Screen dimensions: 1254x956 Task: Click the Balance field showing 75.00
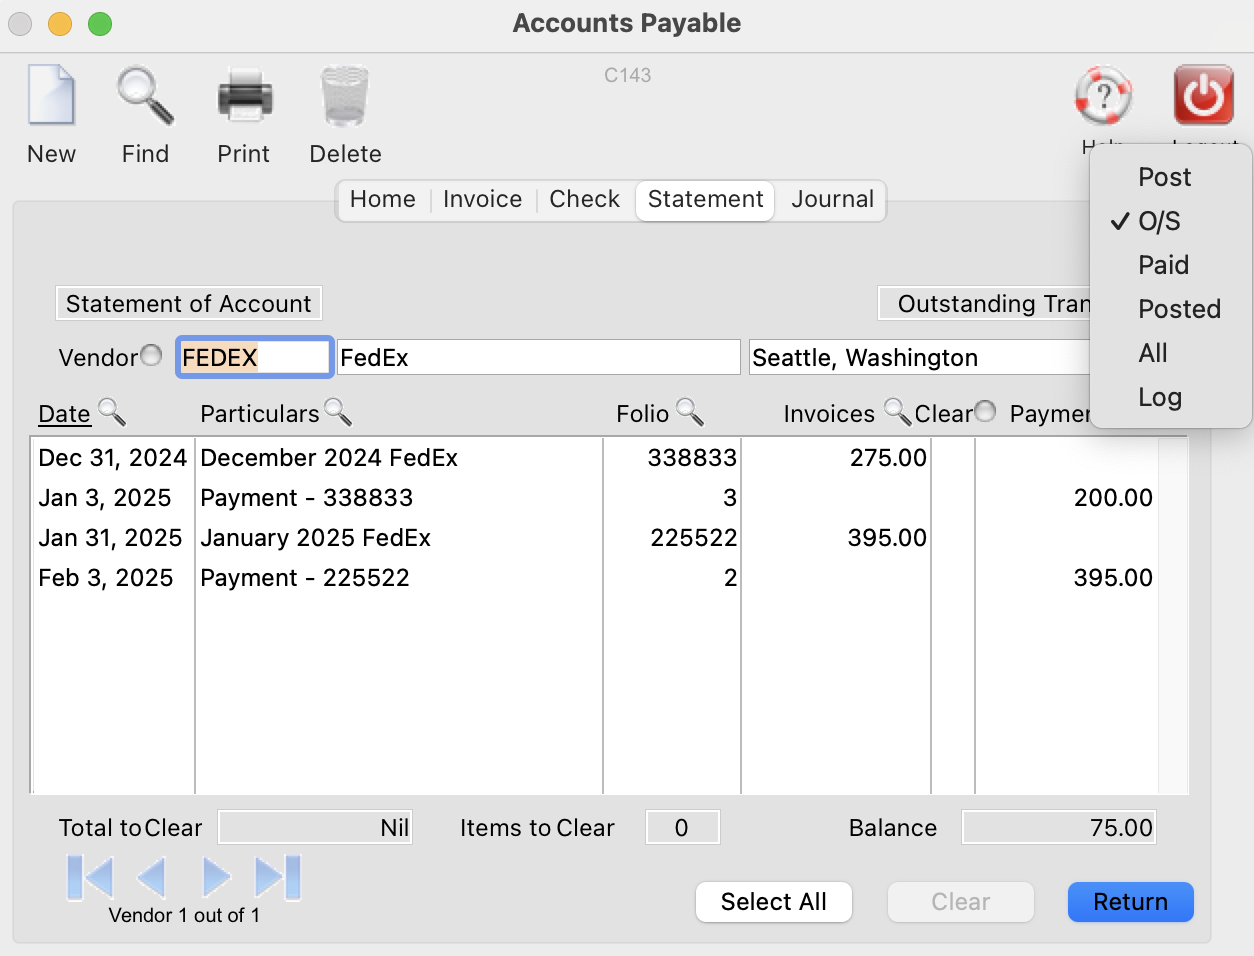coord(1059,828)
